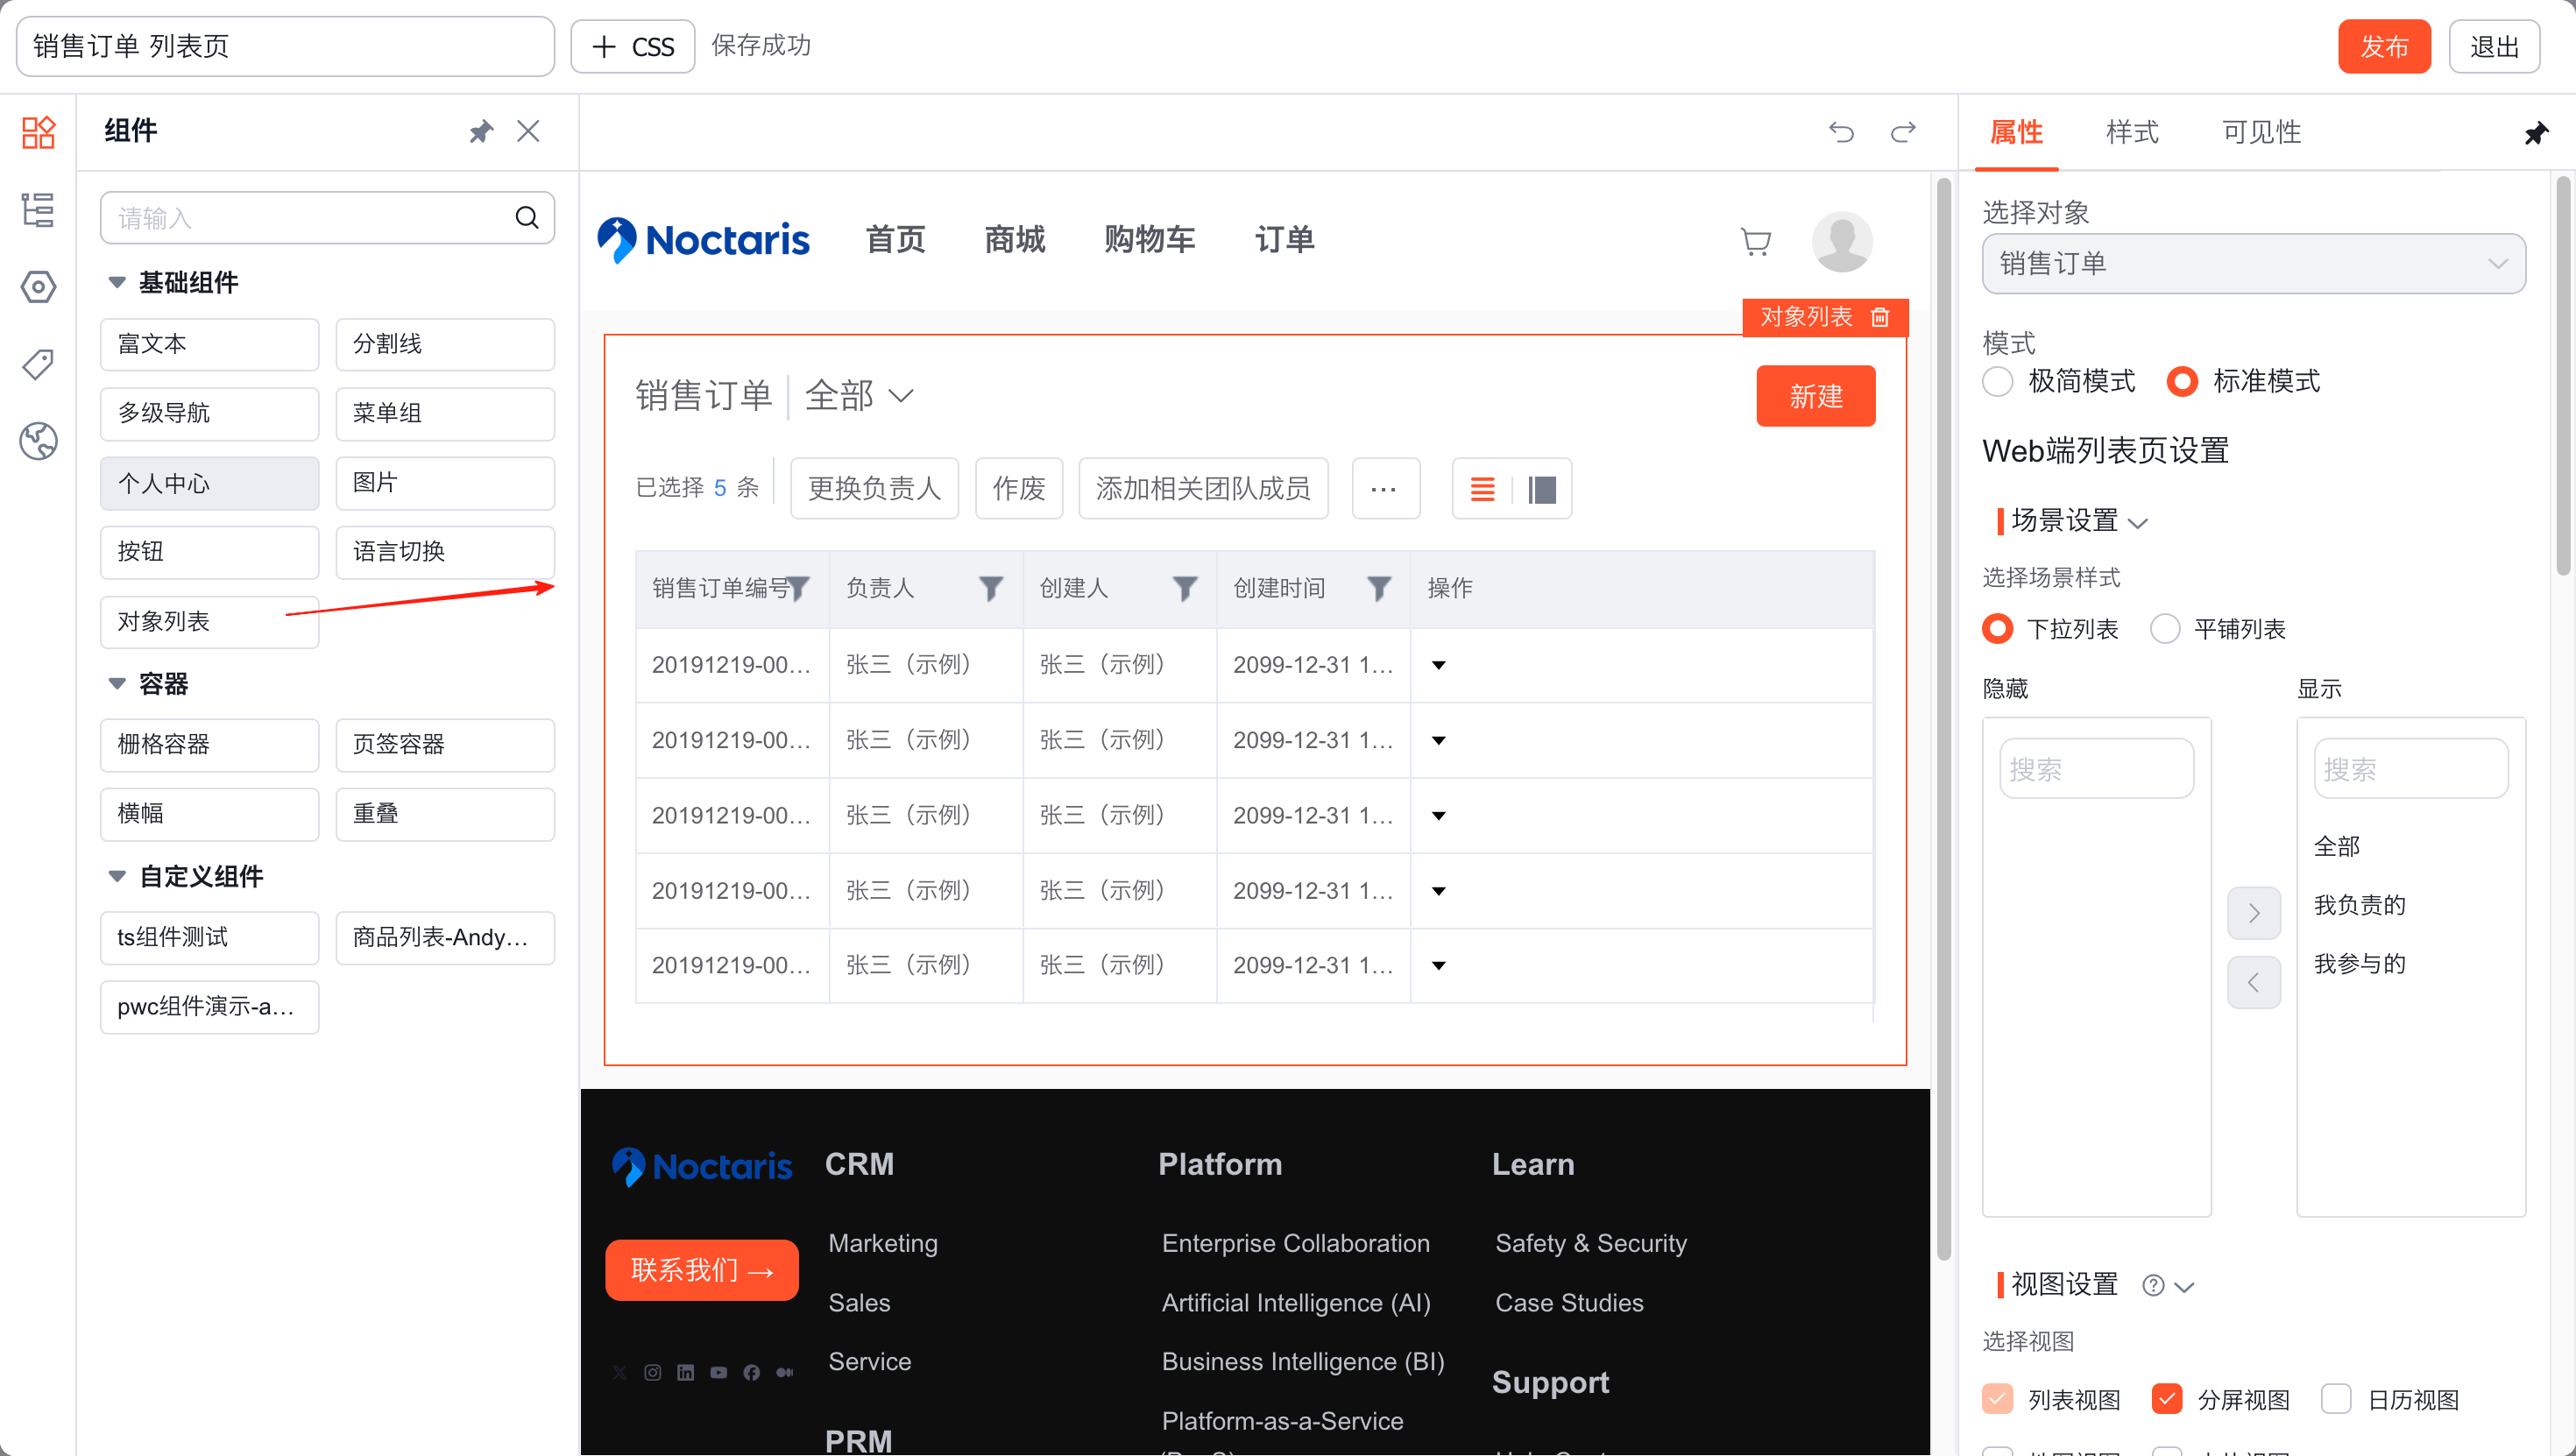Filter the 负责人 column
This screenshot has width=2576, height=1456.
click(x=990, y=588)
